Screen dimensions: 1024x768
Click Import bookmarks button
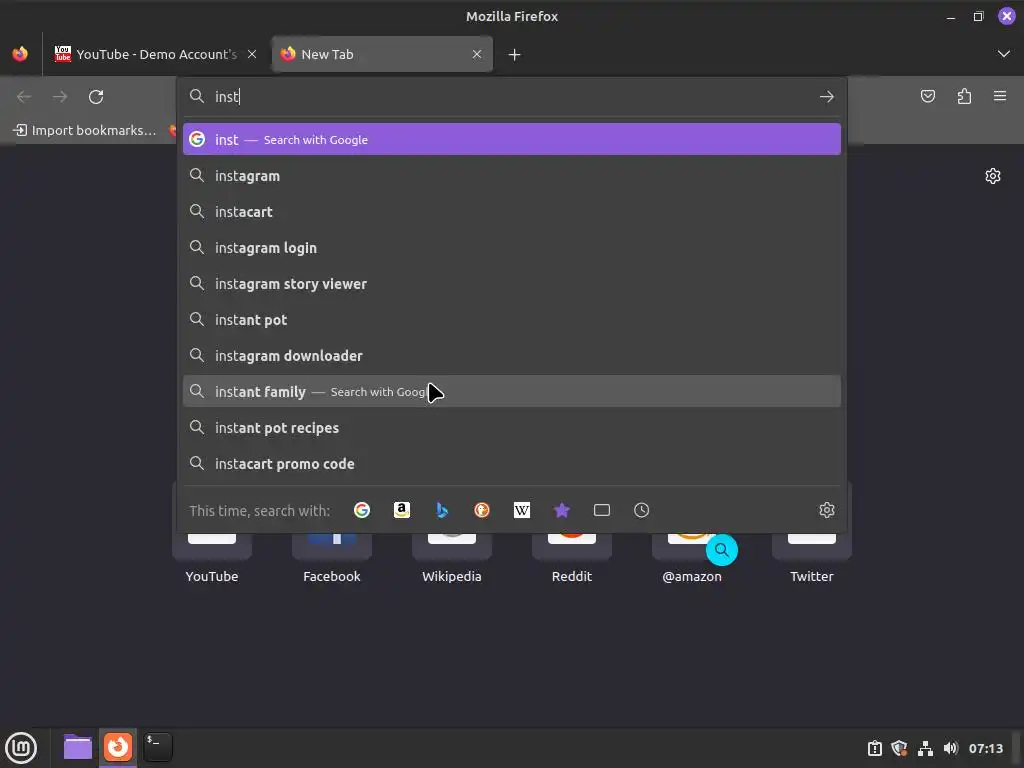[85, 130]
